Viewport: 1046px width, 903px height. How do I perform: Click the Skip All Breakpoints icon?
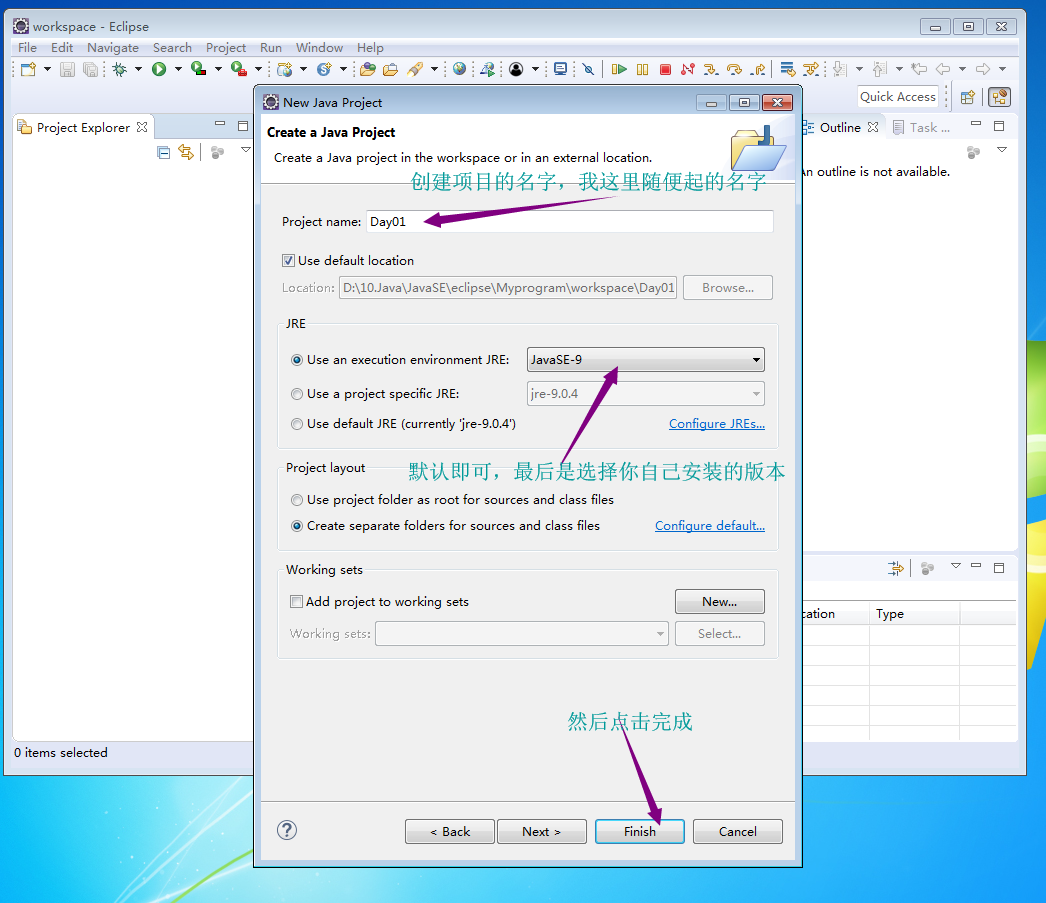588,69
